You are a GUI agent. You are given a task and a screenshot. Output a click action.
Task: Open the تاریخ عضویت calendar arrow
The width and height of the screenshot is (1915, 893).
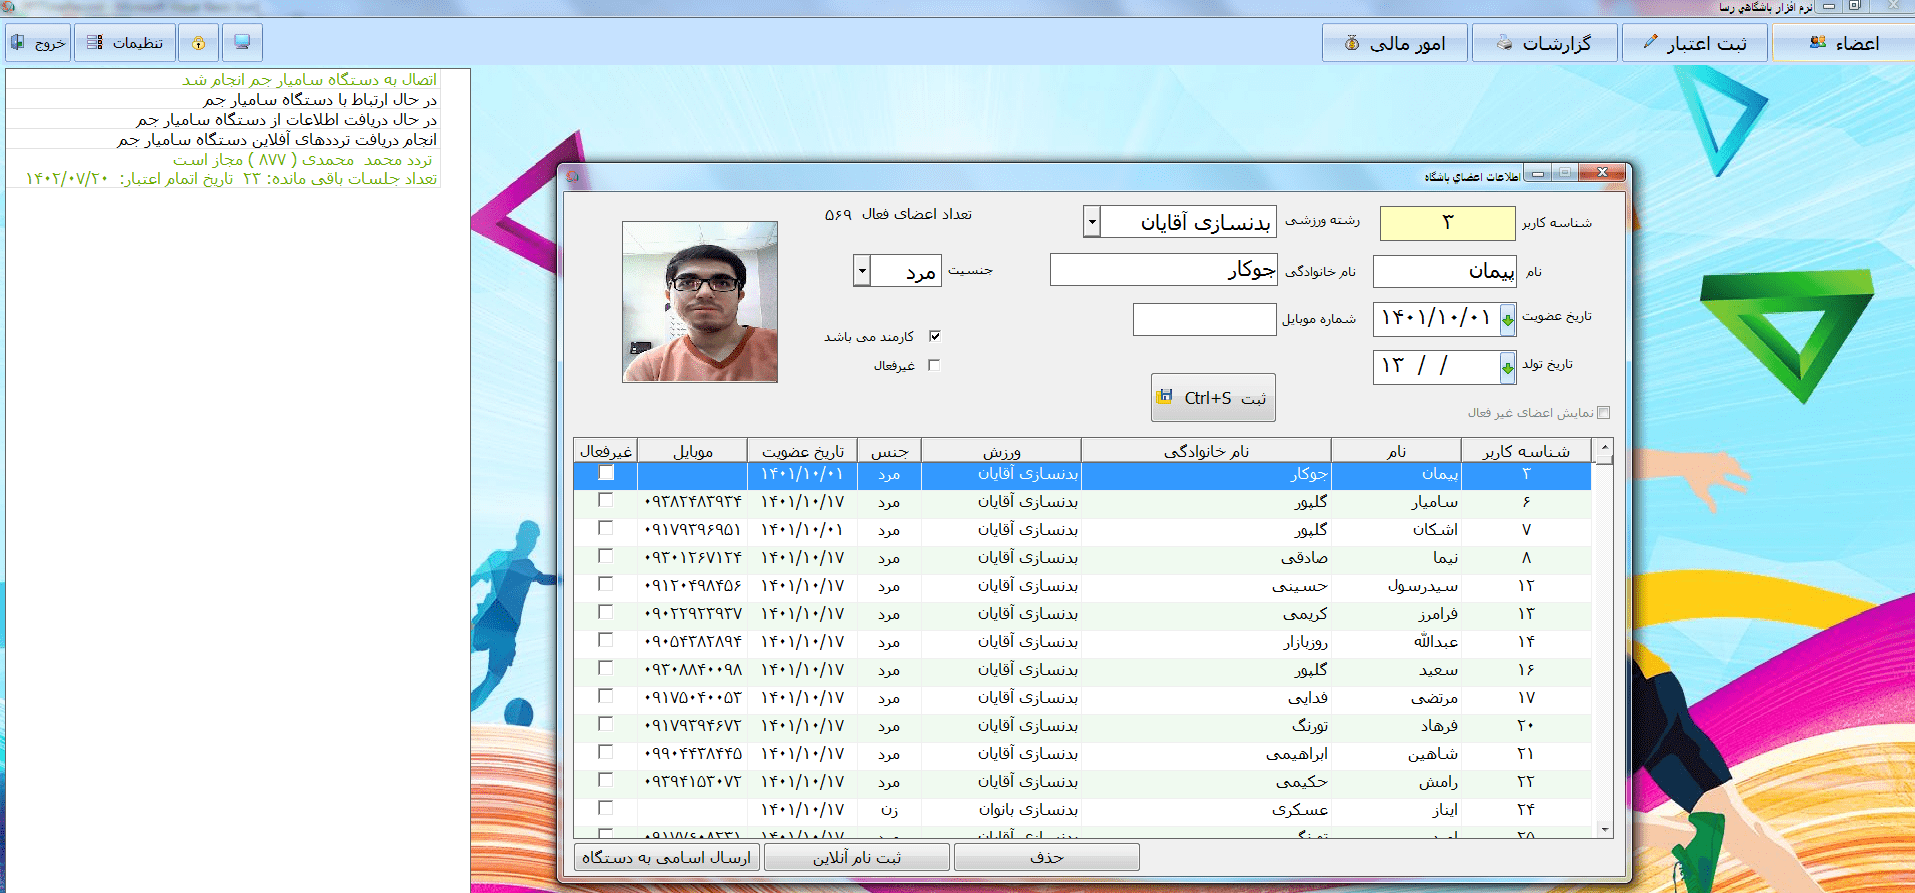click(1507, 320)
